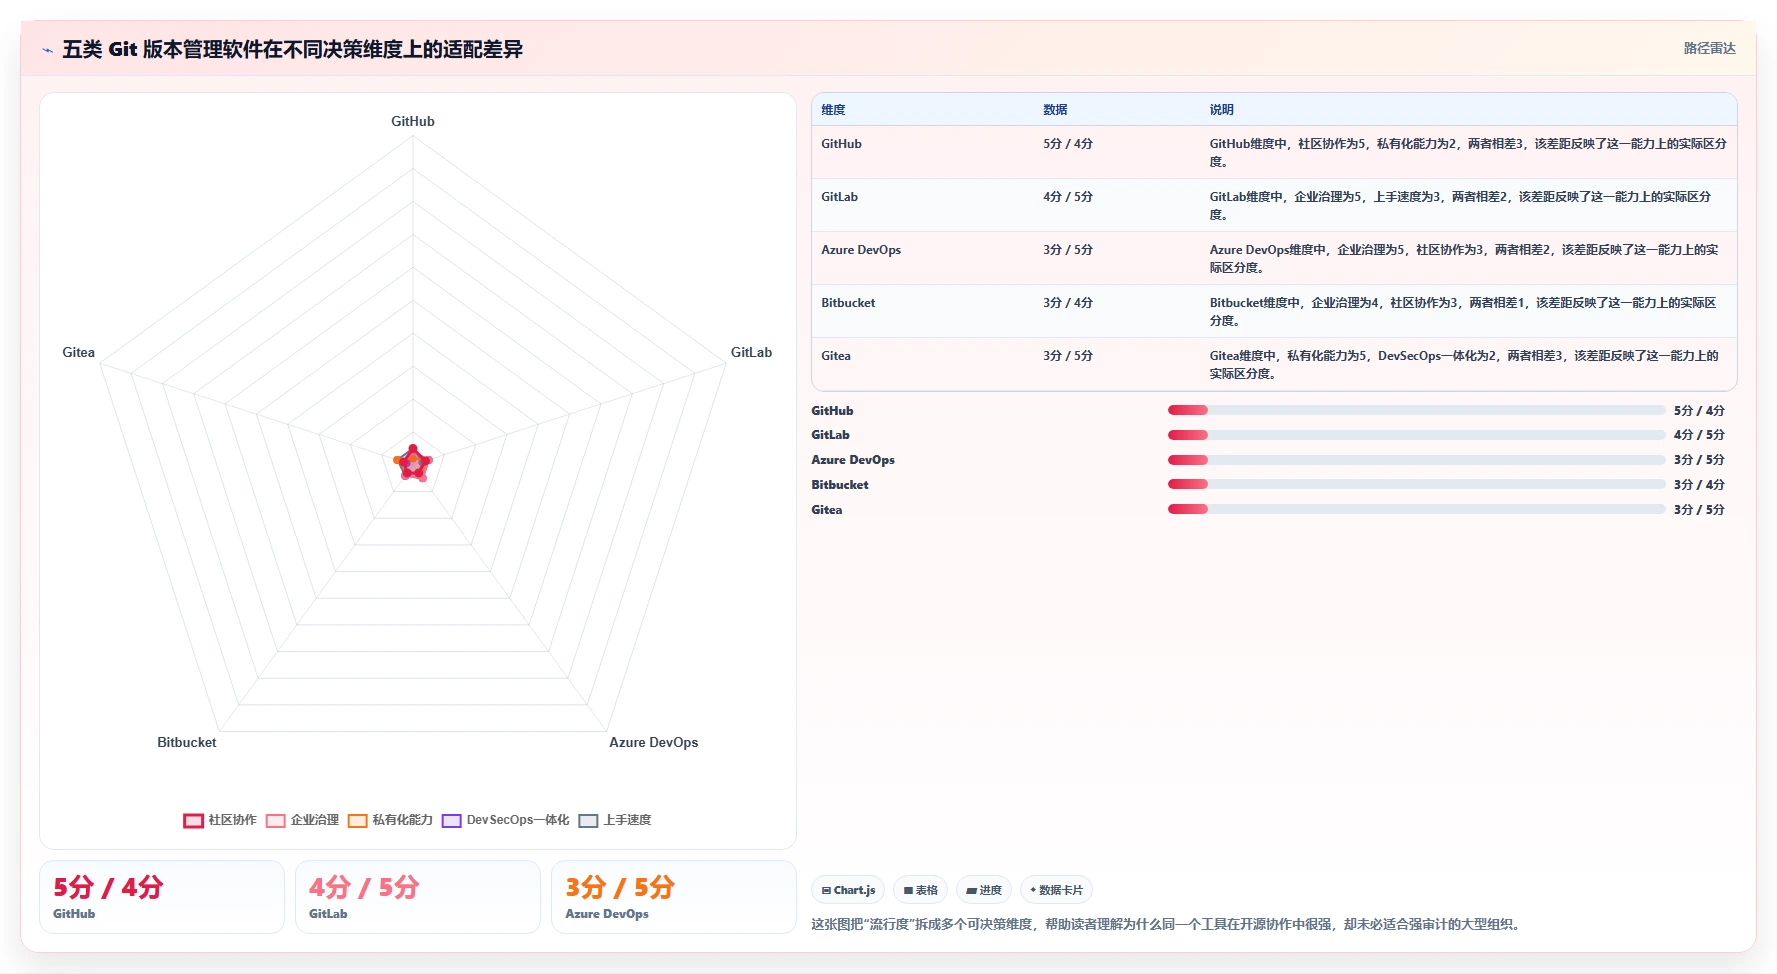The width and height of the screenshot is (1777, 974).
Task: Open the GitLab 4分 / 5分 summary card
Action: [418, 897]
